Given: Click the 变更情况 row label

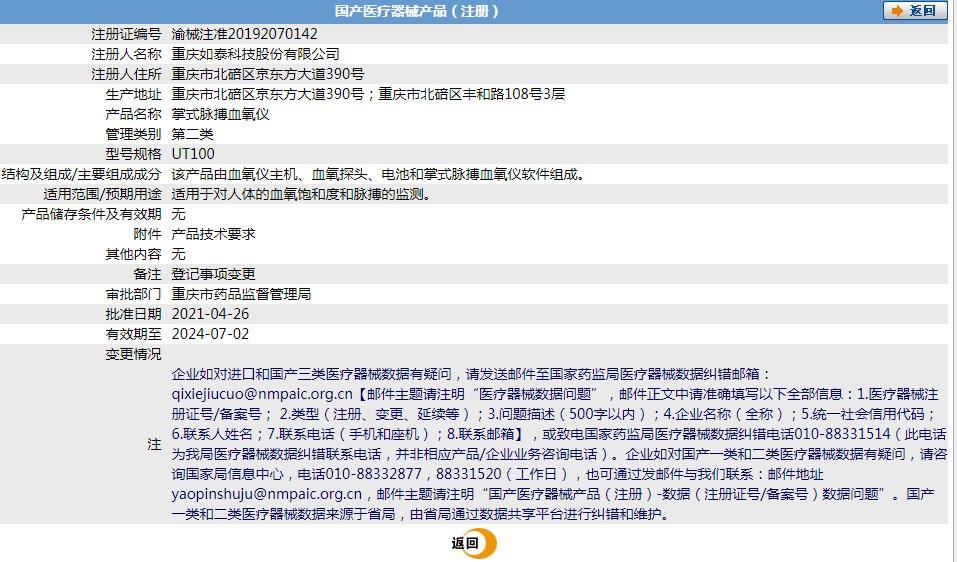Looking at the screenshot, I should pyautogui.click(x=133, y=354).
